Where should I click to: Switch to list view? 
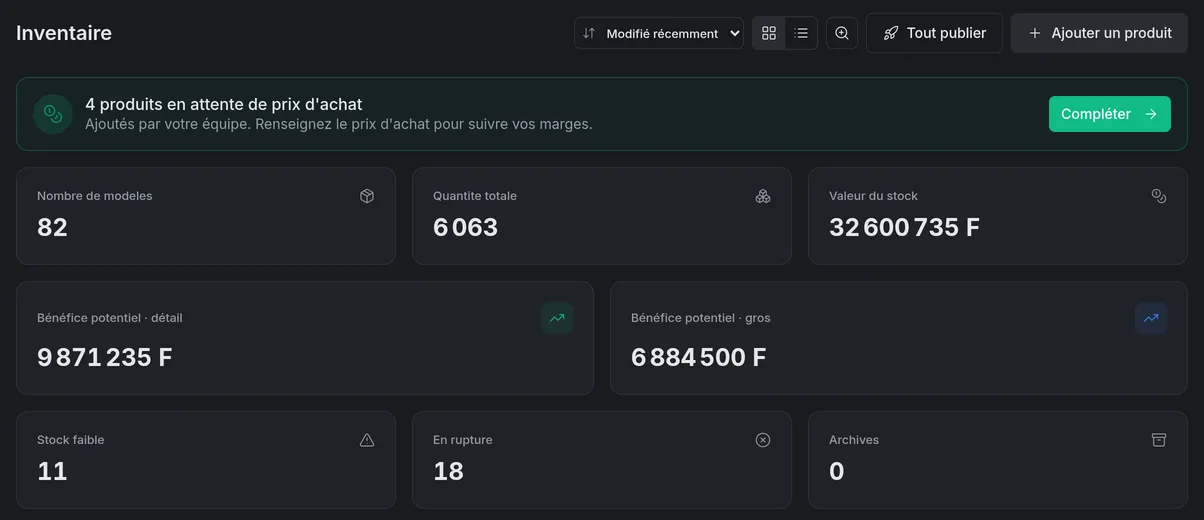click(801, 33)
